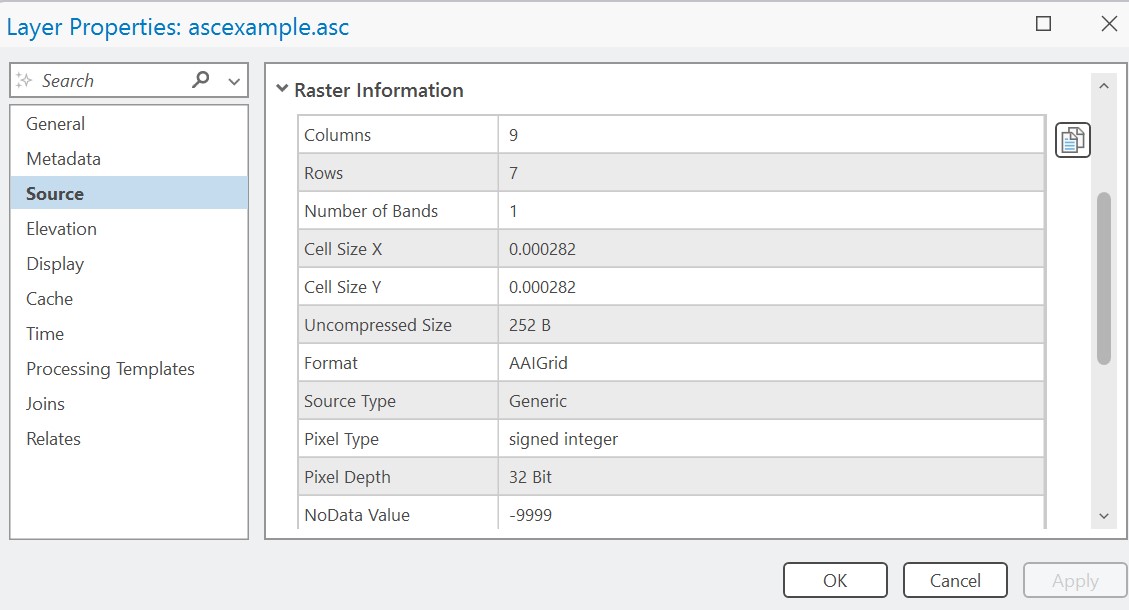Go to the Elevation tab
The height and width of the screenshot is (610, 1129).
click(61, 229)
